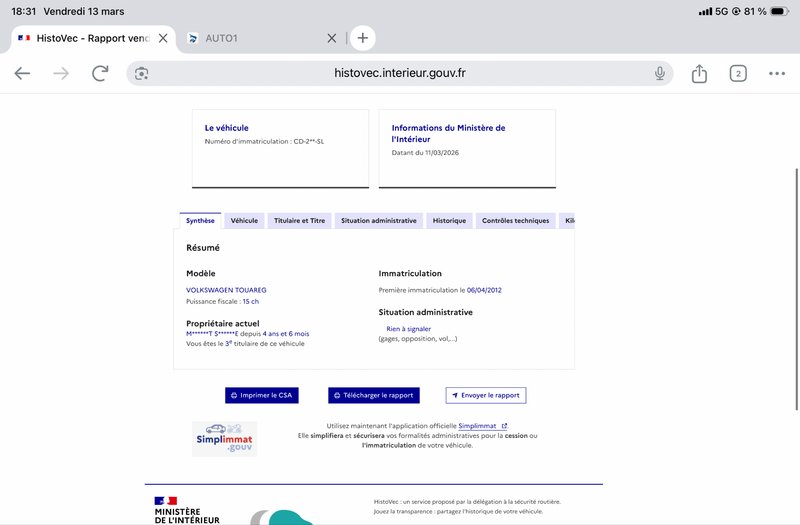Switch to the AUTO1 tab

[x=262, y=38]
